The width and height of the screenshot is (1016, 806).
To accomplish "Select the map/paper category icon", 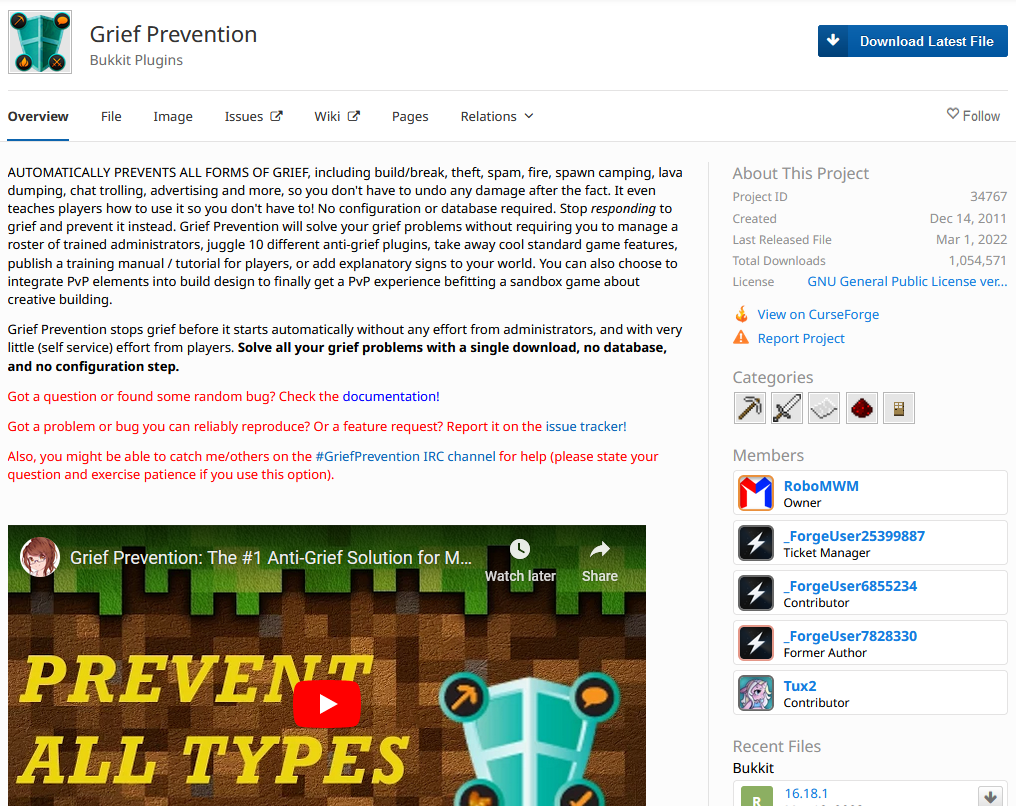I will (x=824, y=408).
